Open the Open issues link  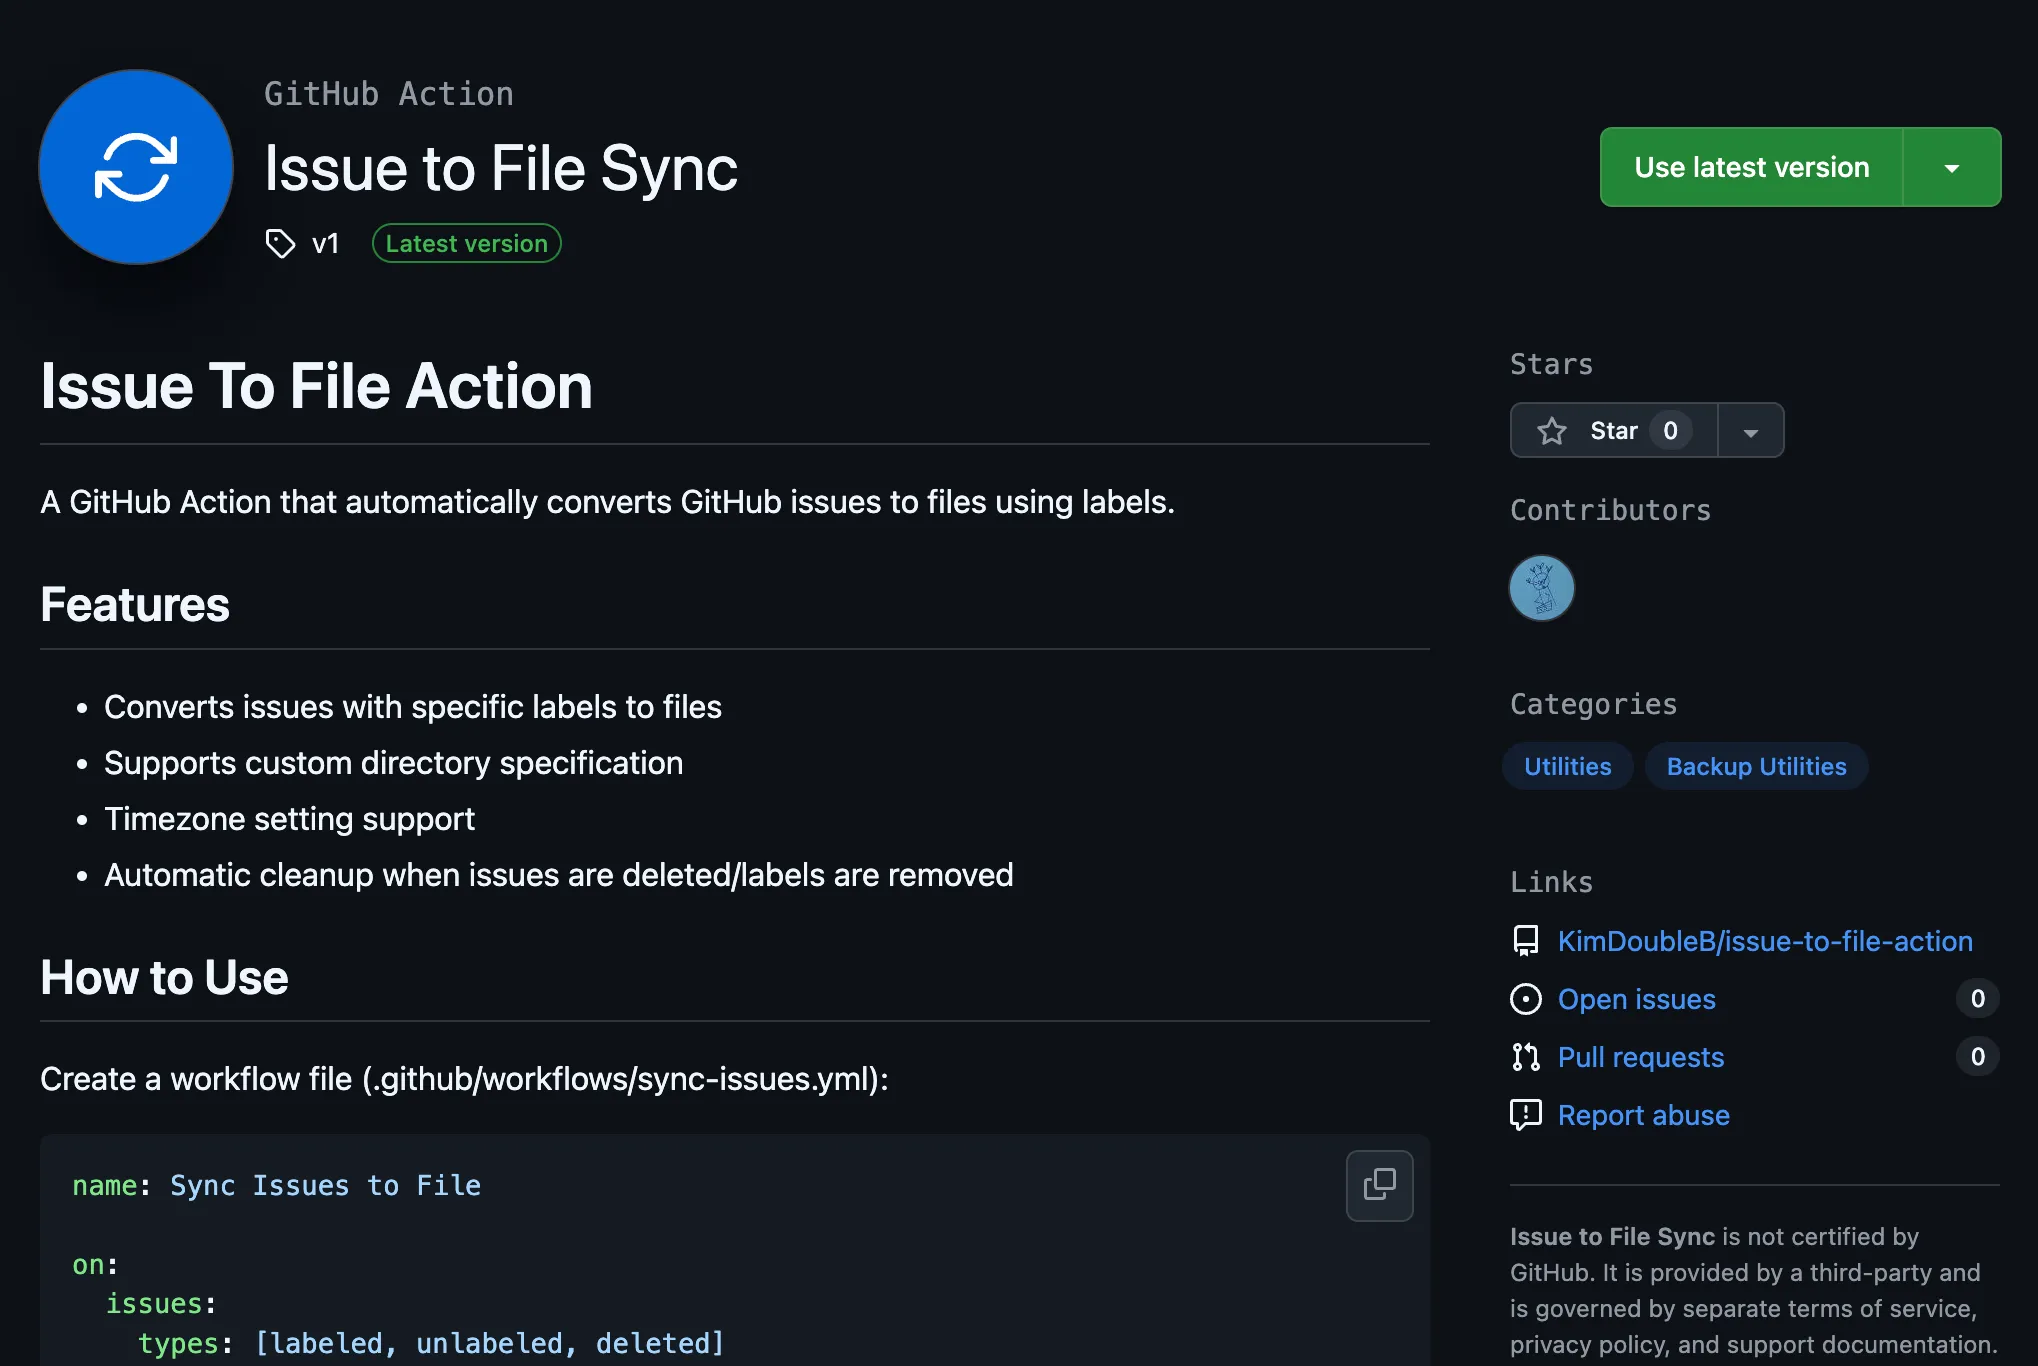click(x=1636, y=999)
